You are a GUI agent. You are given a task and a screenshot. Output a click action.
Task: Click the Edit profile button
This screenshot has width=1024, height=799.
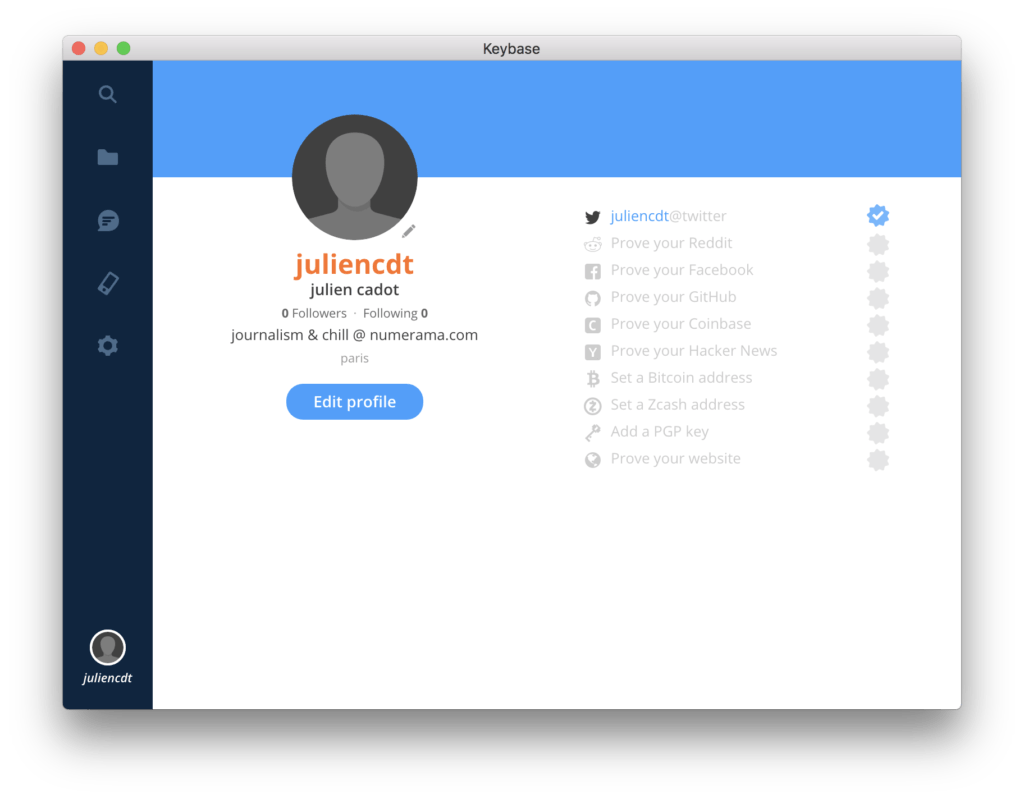pyautogui.click(x=354, y=401)
